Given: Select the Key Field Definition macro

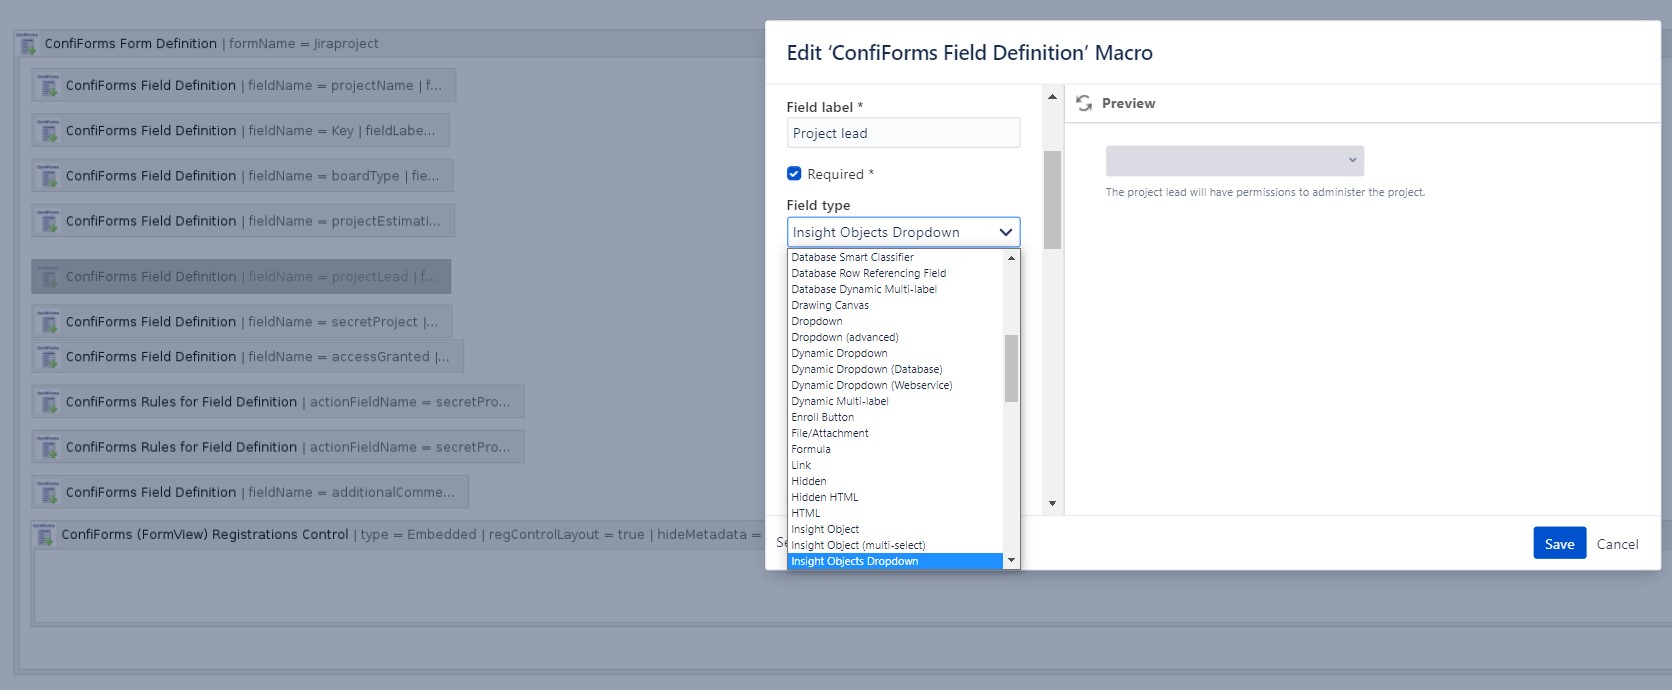Looking at the screenshot, I should 240,130.
